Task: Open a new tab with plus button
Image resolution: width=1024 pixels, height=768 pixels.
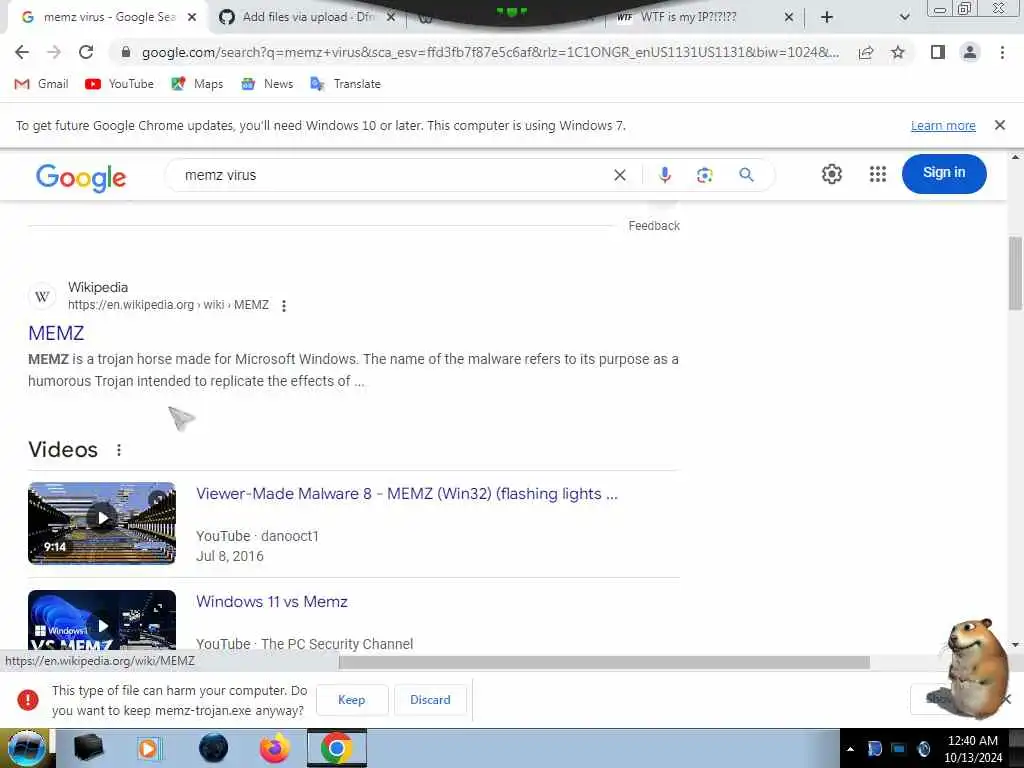Action: point(827,18)
